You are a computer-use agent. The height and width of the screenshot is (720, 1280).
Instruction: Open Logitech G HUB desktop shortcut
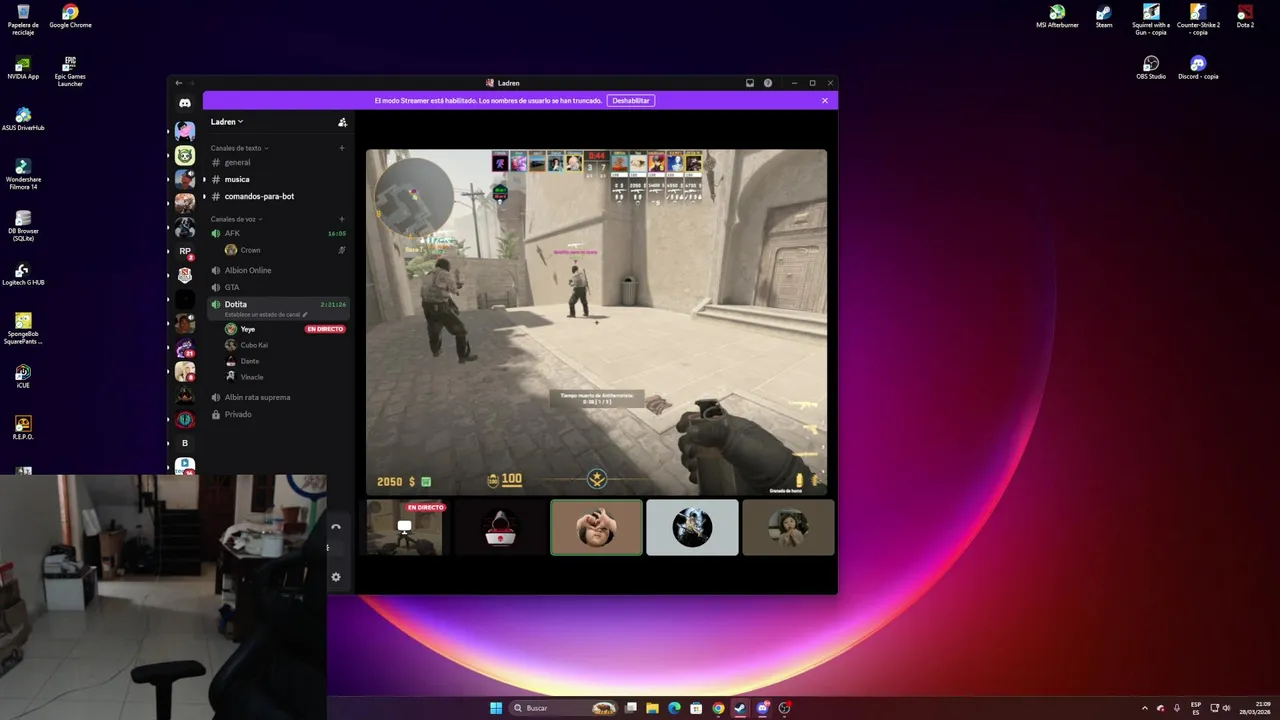tap(23, 274)
